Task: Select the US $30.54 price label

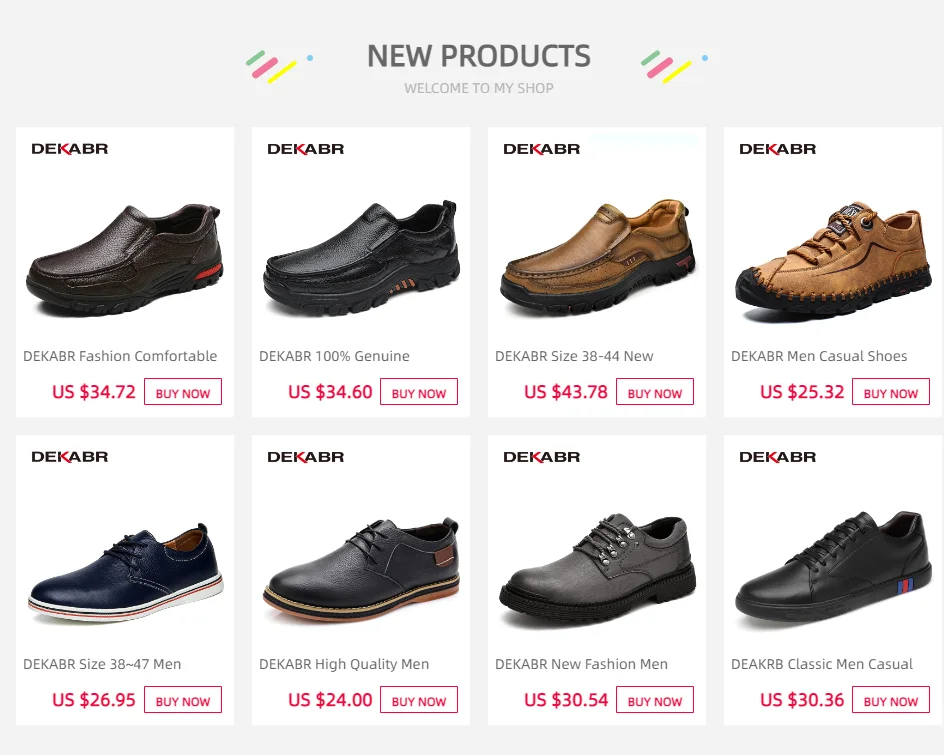Action: click(x=566, y=700)
